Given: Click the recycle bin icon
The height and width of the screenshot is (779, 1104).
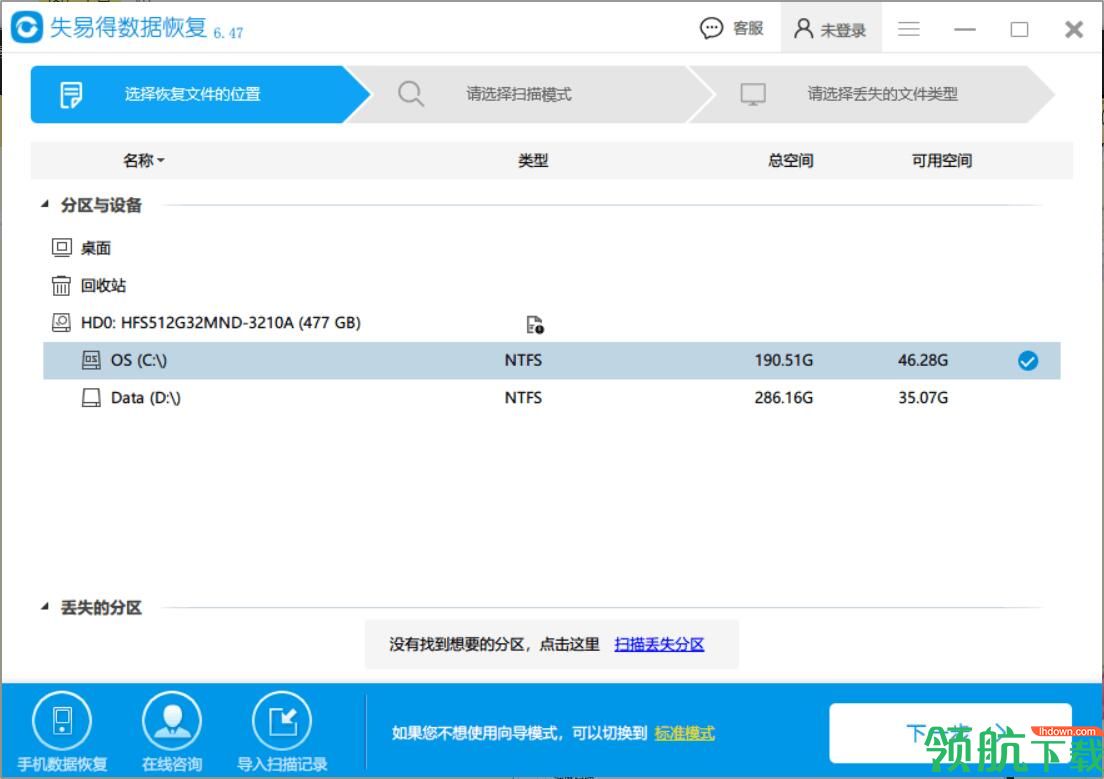Looking at the screenshot, I should (61, 285).
